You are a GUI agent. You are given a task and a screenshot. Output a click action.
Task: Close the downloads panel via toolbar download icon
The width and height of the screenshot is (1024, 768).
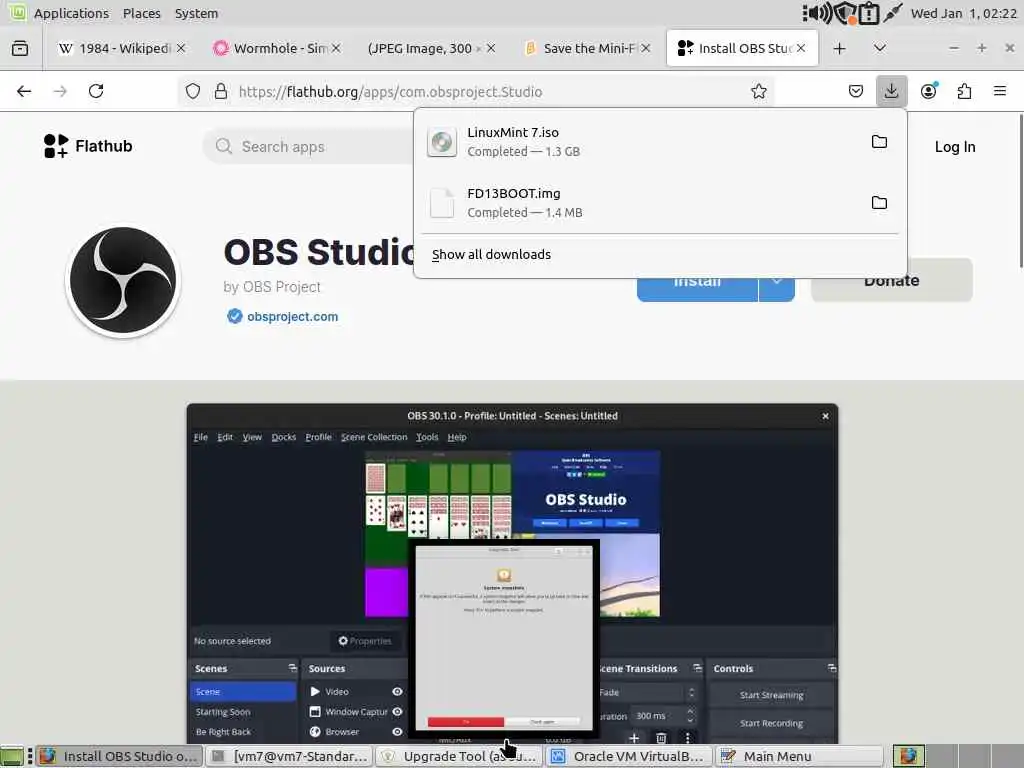891,91
